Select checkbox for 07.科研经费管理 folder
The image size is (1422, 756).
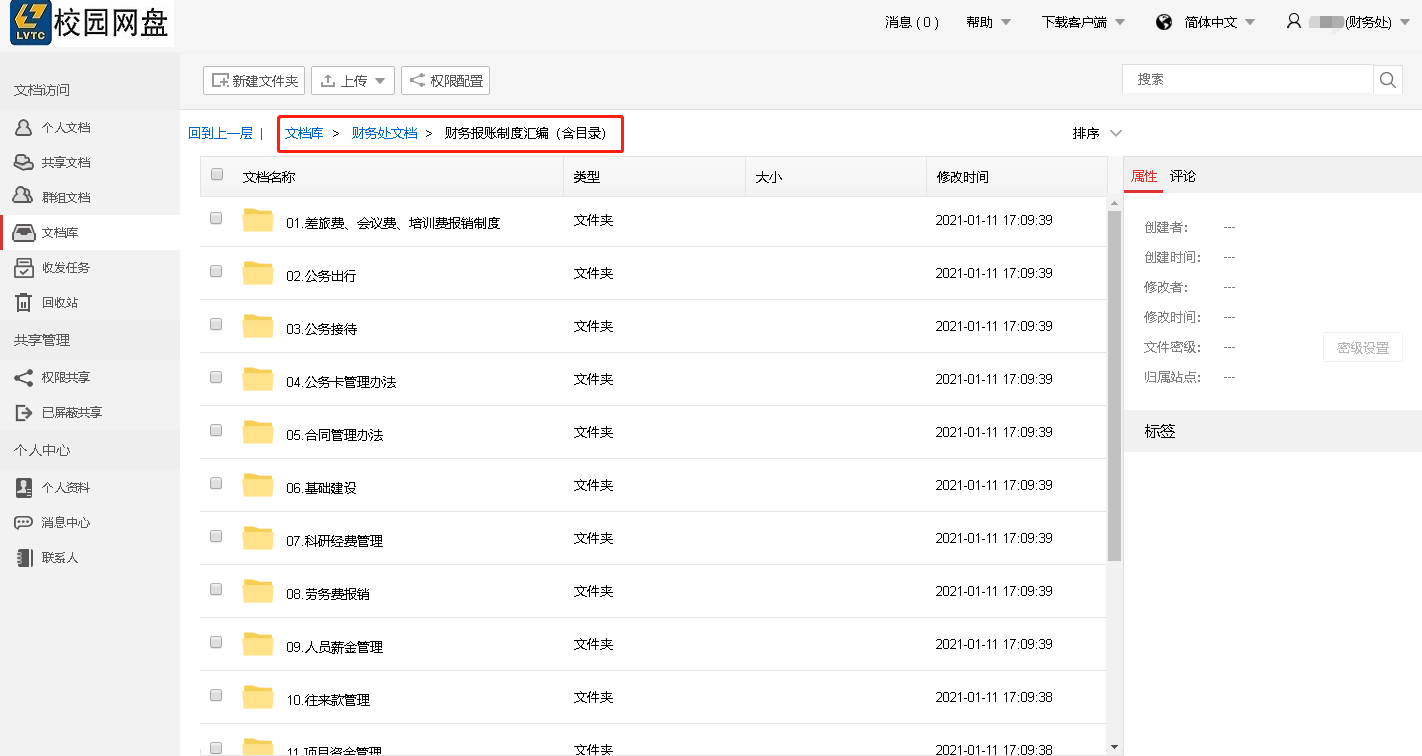pyautogui.click(x=216, y=536)
